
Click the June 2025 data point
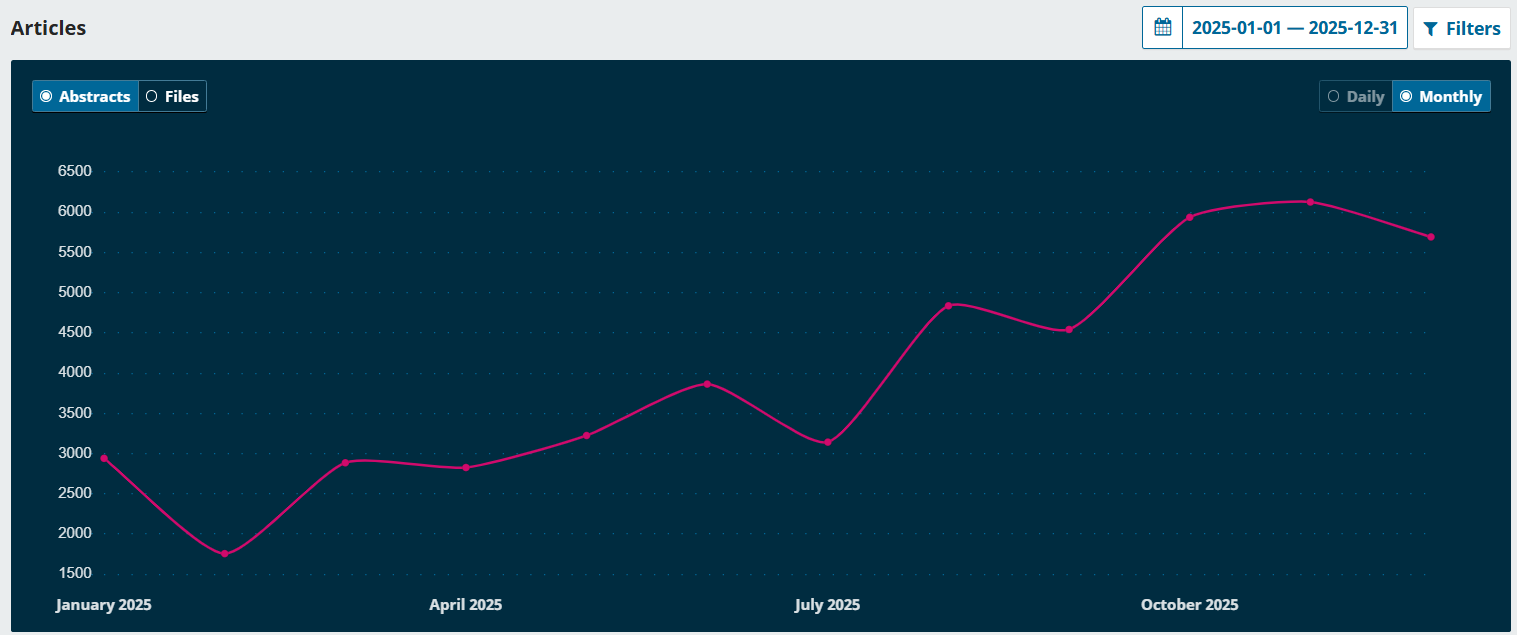(707, 384)
